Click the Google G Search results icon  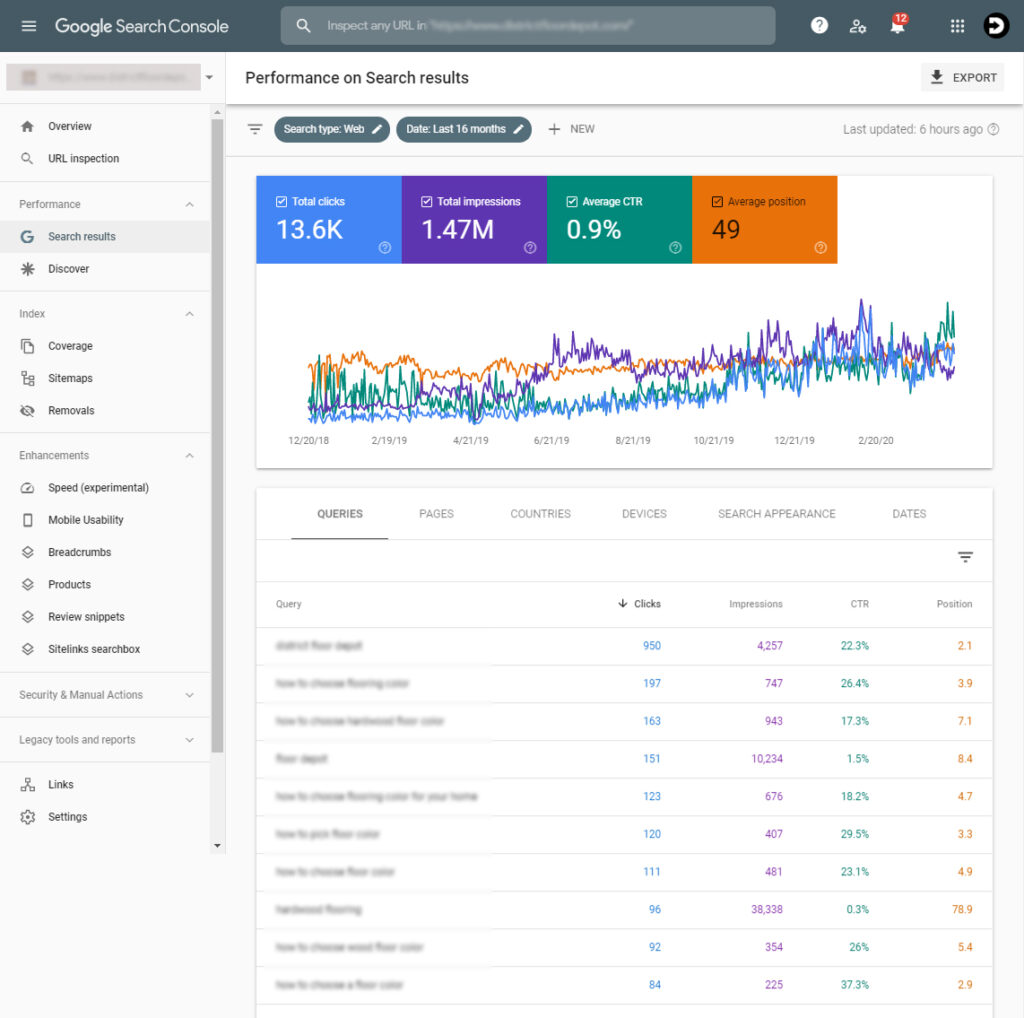[x=27, y=236]
